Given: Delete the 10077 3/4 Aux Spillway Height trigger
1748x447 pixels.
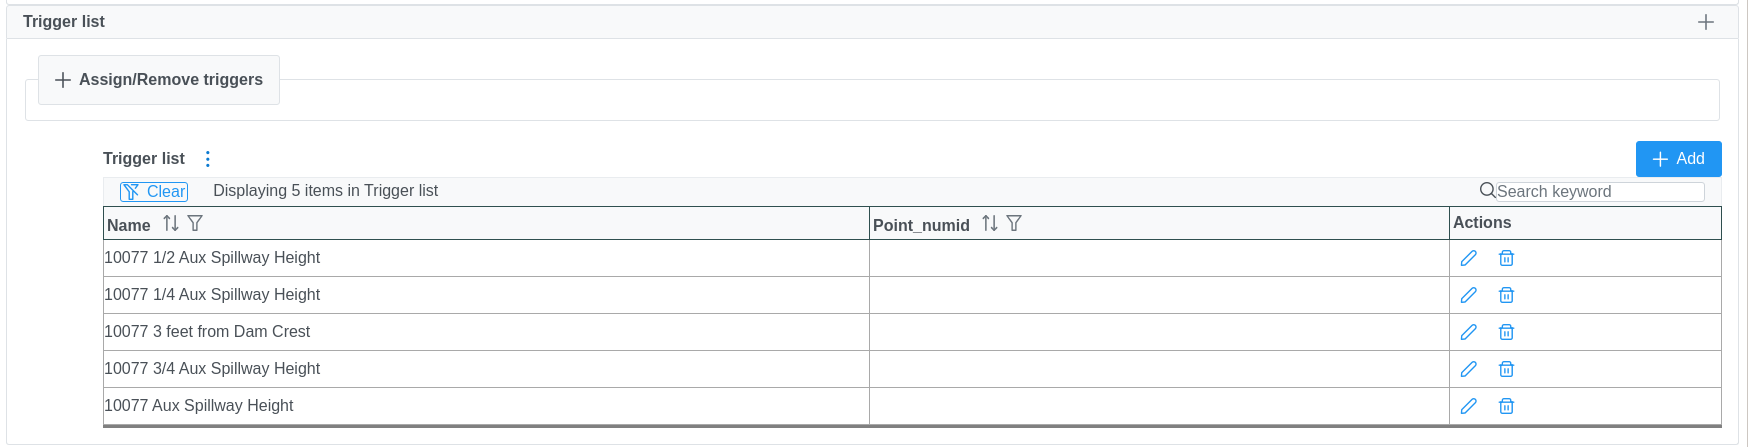Looking at the screenshot, I should (1506, 369).
